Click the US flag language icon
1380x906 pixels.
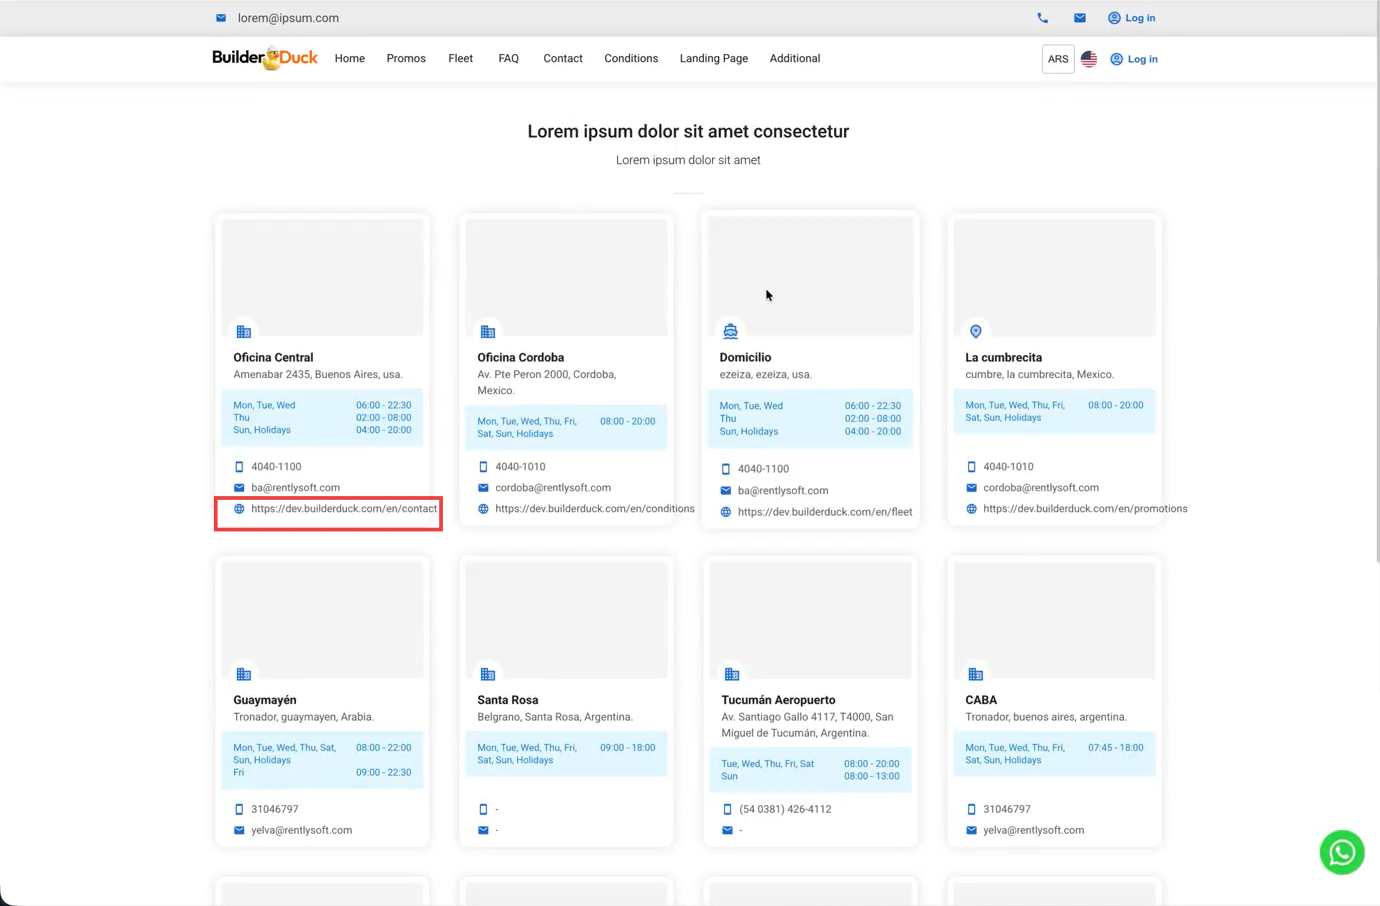click(x=1089, y=59)
